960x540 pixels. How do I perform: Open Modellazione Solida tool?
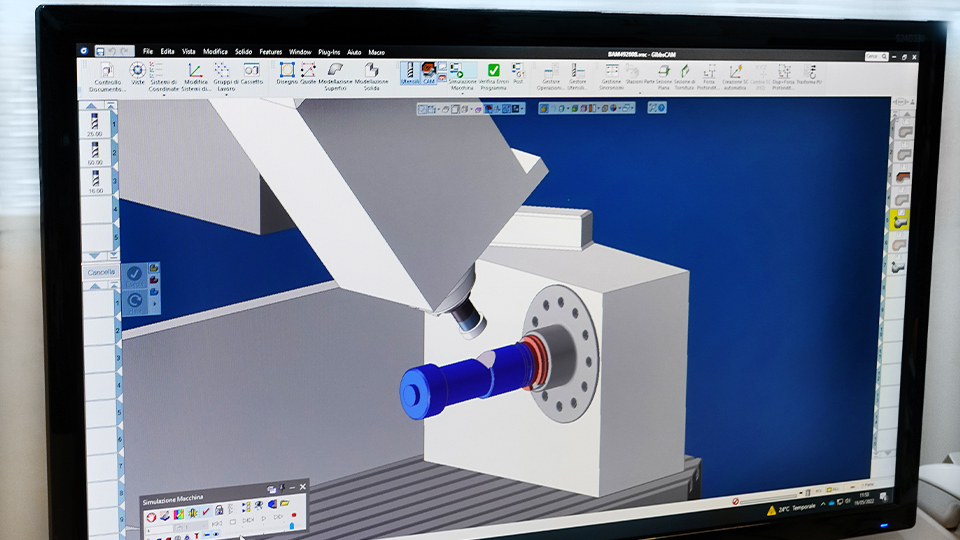tap(371, 73)
